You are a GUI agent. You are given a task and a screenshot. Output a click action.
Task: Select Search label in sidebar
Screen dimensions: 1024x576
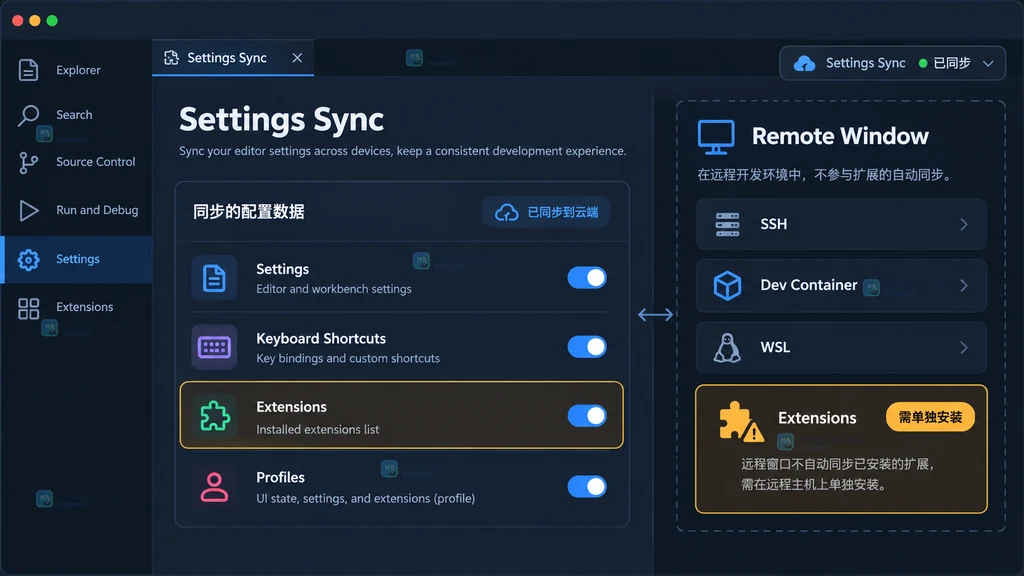click(x=74, y=115)
